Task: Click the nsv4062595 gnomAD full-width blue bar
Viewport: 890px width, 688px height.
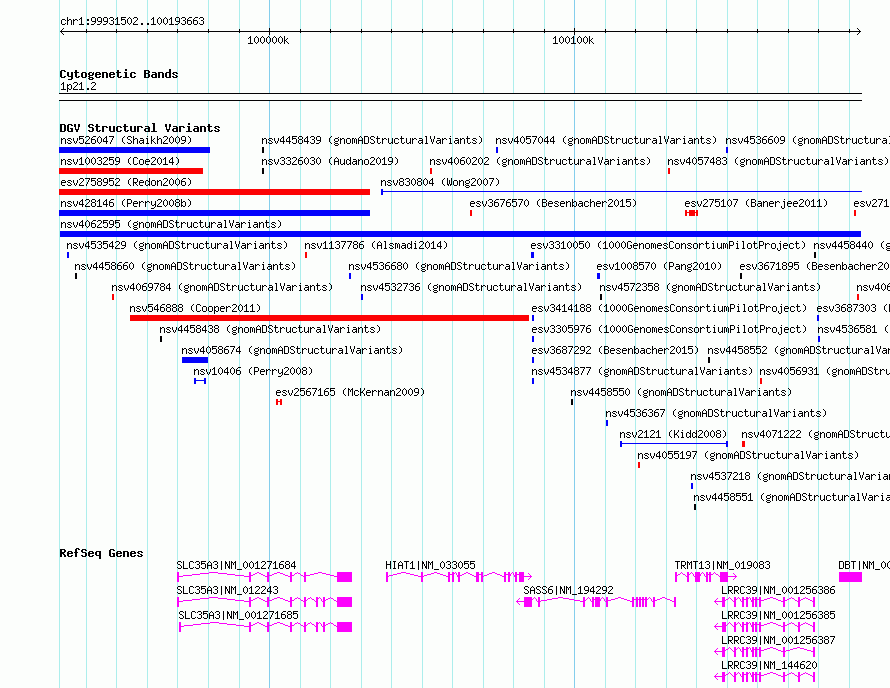Action: 460,234
